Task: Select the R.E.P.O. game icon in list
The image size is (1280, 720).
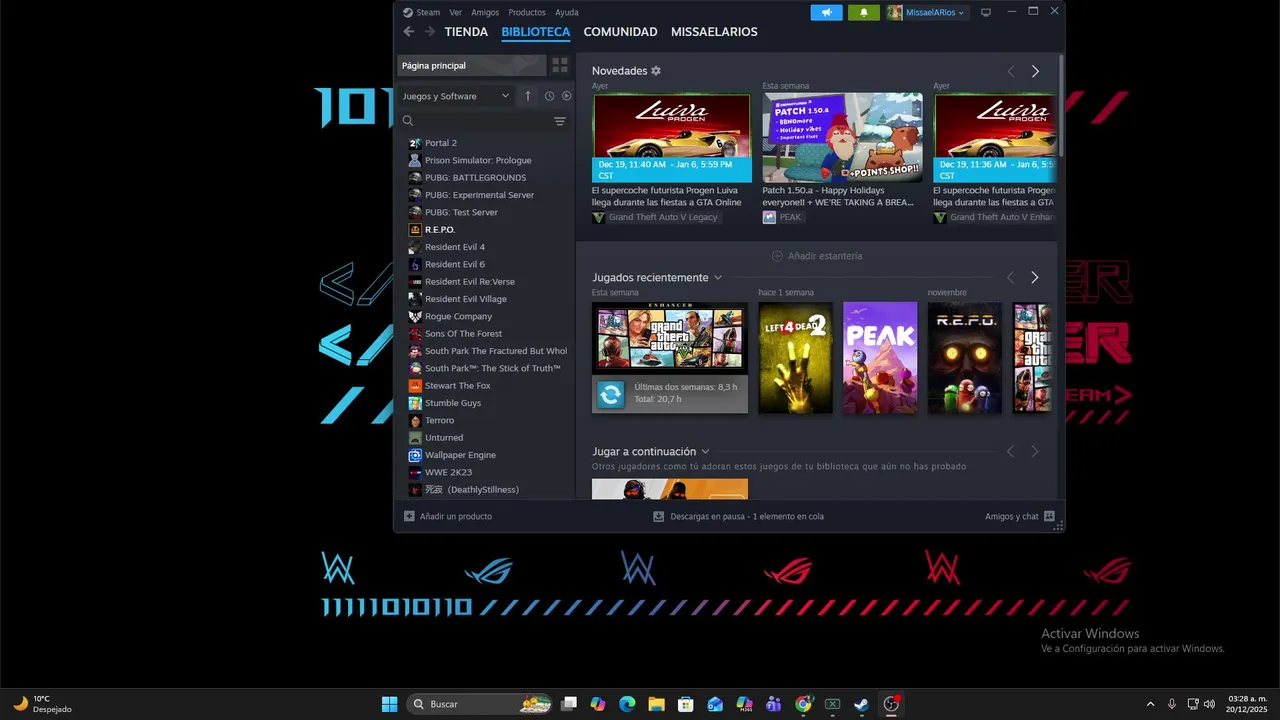Action: tap(415, 229)
